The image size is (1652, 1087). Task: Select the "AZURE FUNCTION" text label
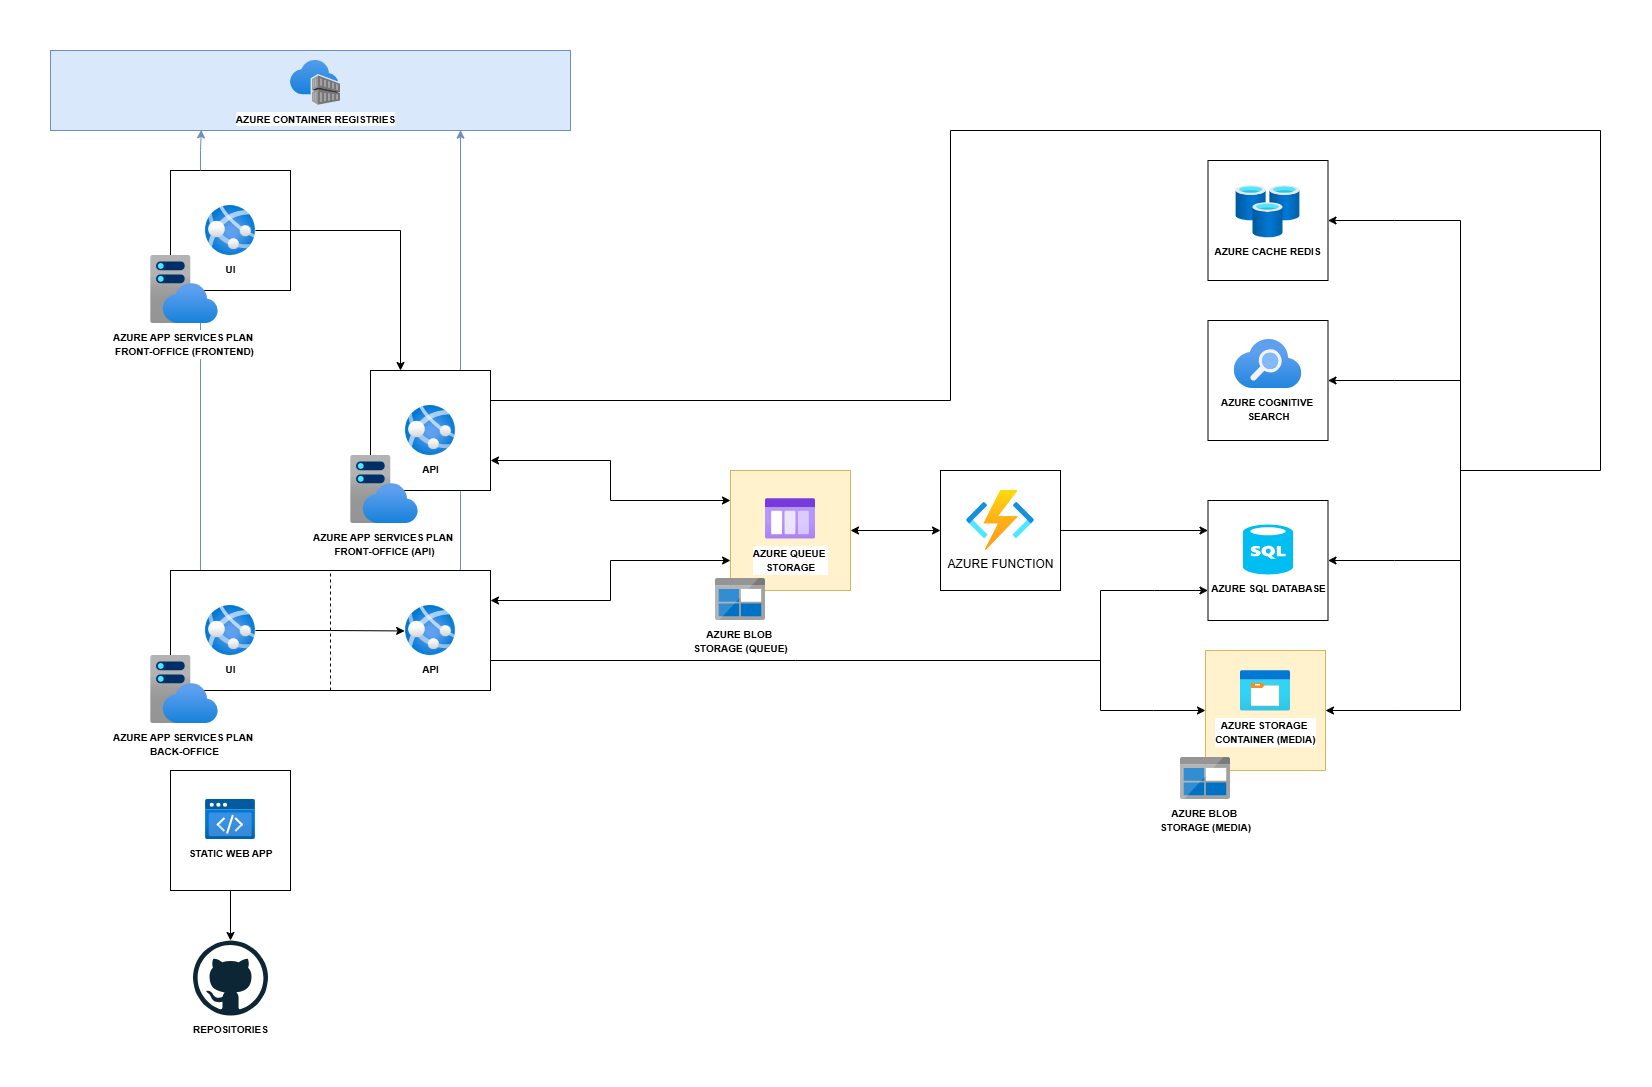tap(1000, 564)
